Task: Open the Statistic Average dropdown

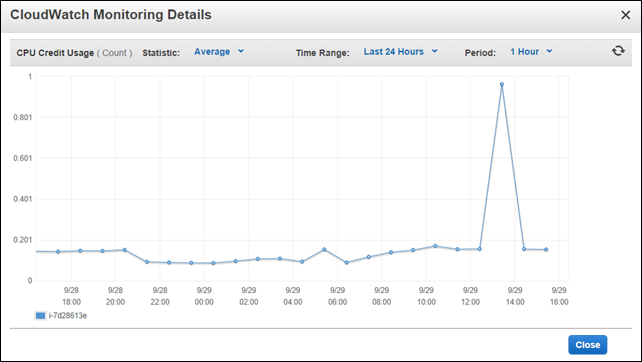Action: click(219, 52)
